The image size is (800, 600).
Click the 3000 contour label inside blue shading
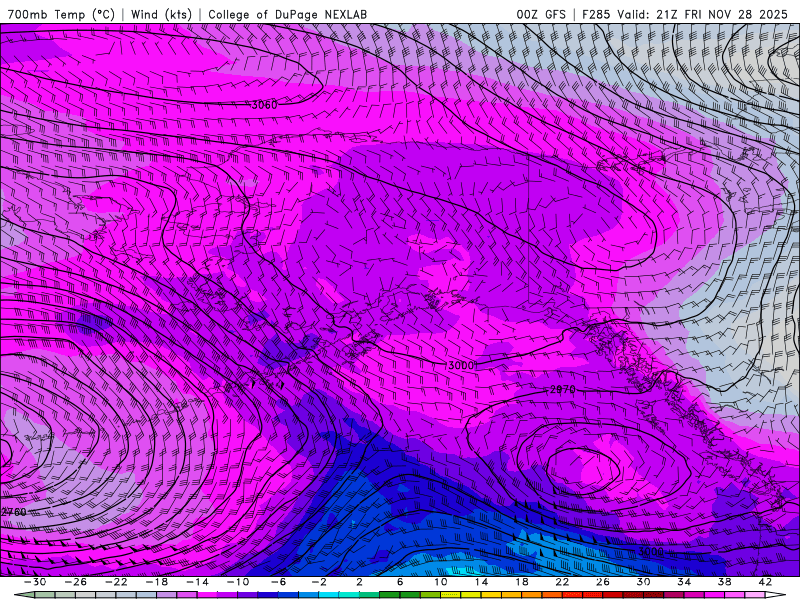point(651,552)
